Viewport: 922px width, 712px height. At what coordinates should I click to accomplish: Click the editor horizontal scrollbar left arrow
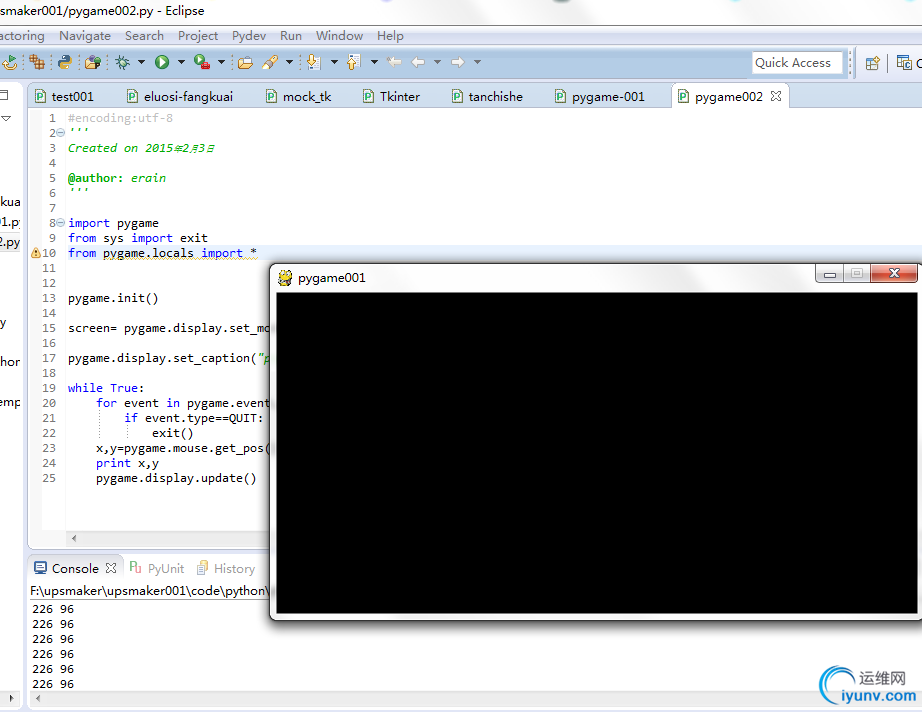74,538
